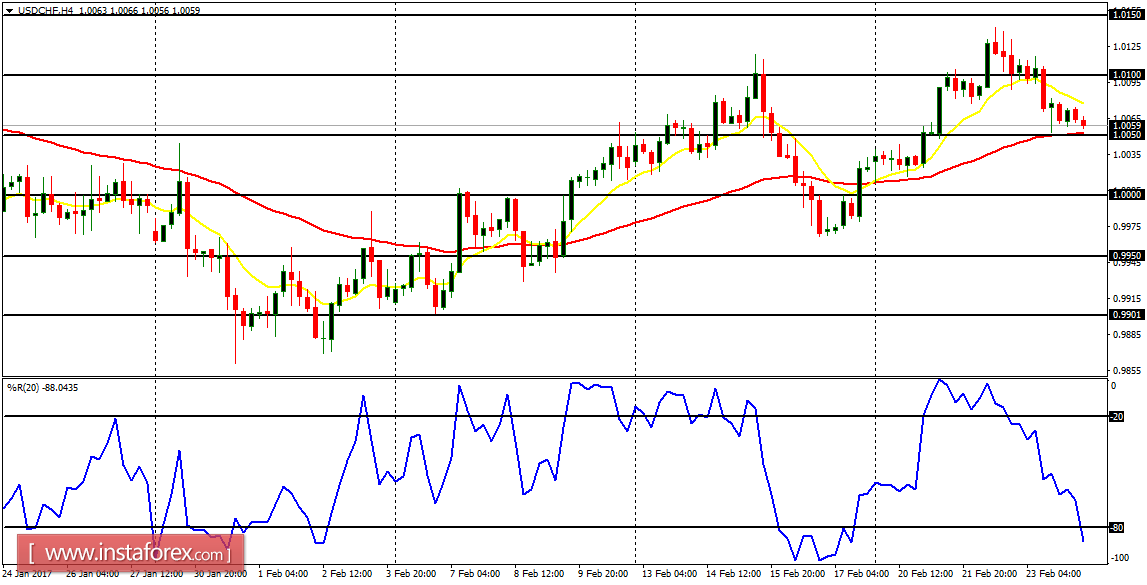Viewport: 1147px width, 585px height.
Task: Click the 1.0150 boxed price level label
Action: coord(1127,14)
